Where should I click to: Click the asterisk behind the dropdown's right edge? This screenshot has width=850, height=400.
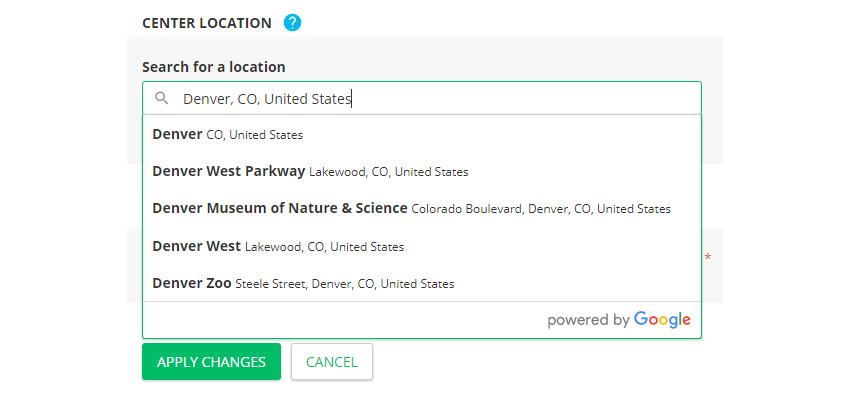(708, 258)
